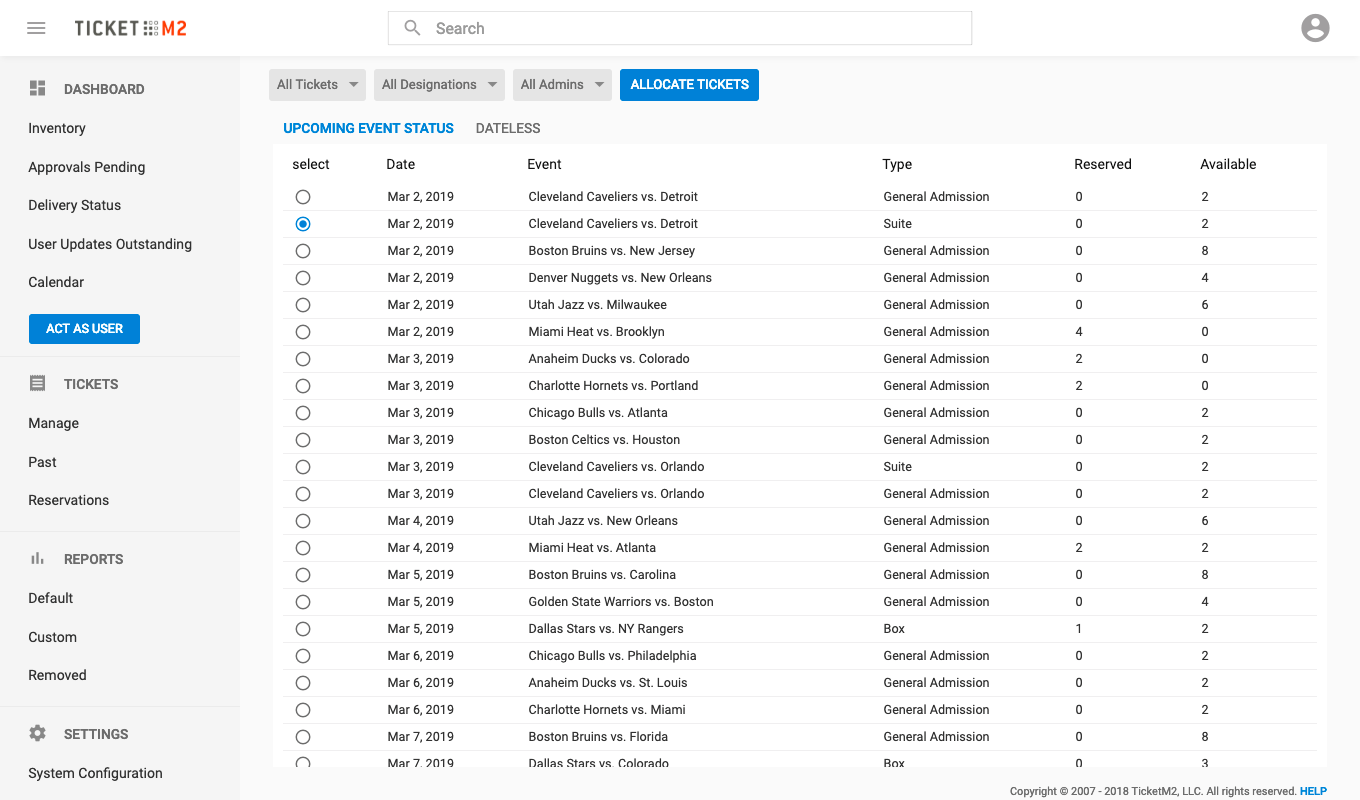The height and width of the screenshot is (800, 1360).
Task: Click the Allocate Tickets button
Action: coord(689,85)
